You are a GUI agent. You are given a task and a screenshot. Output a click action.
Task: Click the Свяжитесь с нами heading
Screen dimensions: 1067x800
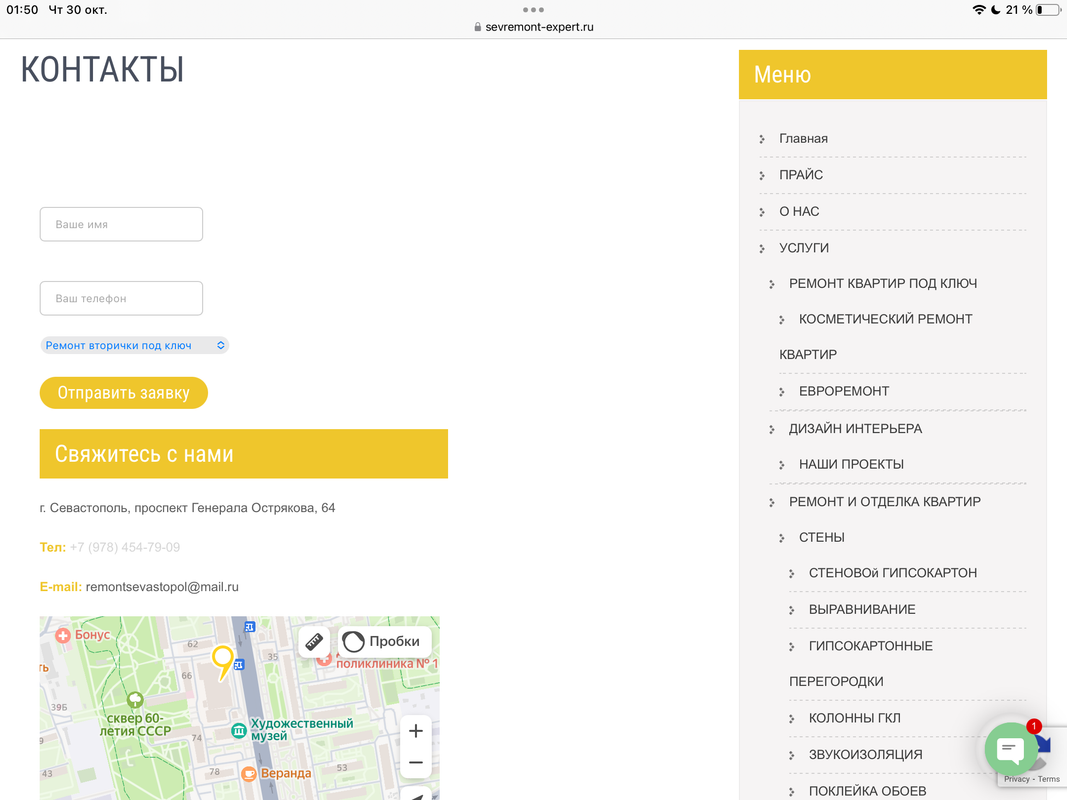tap(144, 454)
